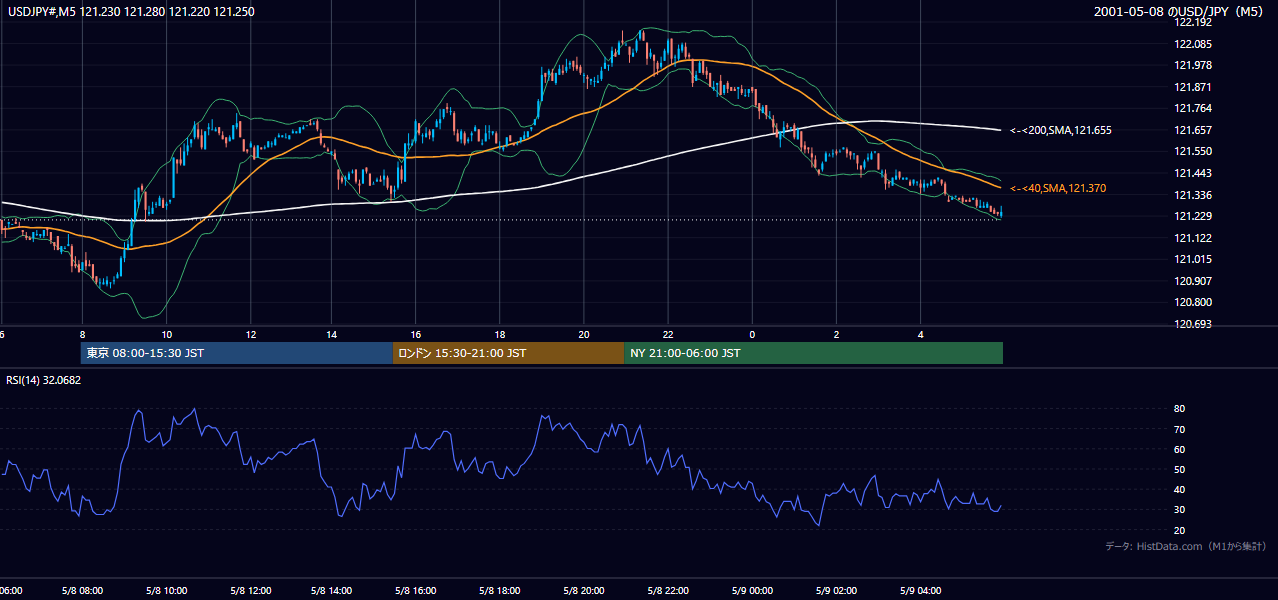Screen dimensions: 1278x600
Task: Click the 5/8 14:00 bottom time label
Action: pyautogui.click(x=331, y=591)
